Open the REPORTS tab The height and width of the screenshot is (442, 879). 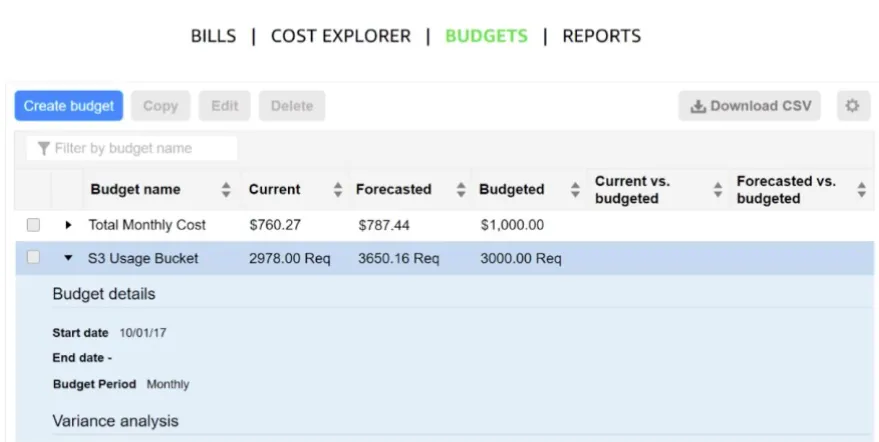point(602,36)
